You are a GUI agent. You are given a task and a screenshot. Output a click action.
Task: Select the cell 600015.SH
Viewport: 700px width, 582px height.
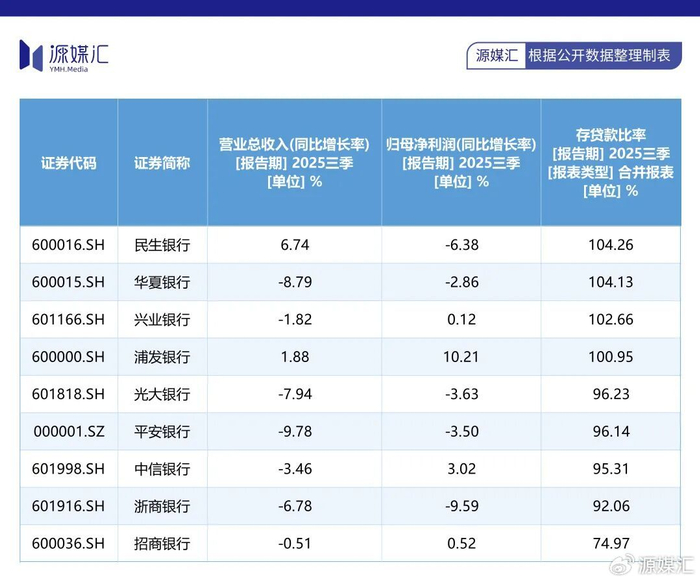(x=68, y=282)
